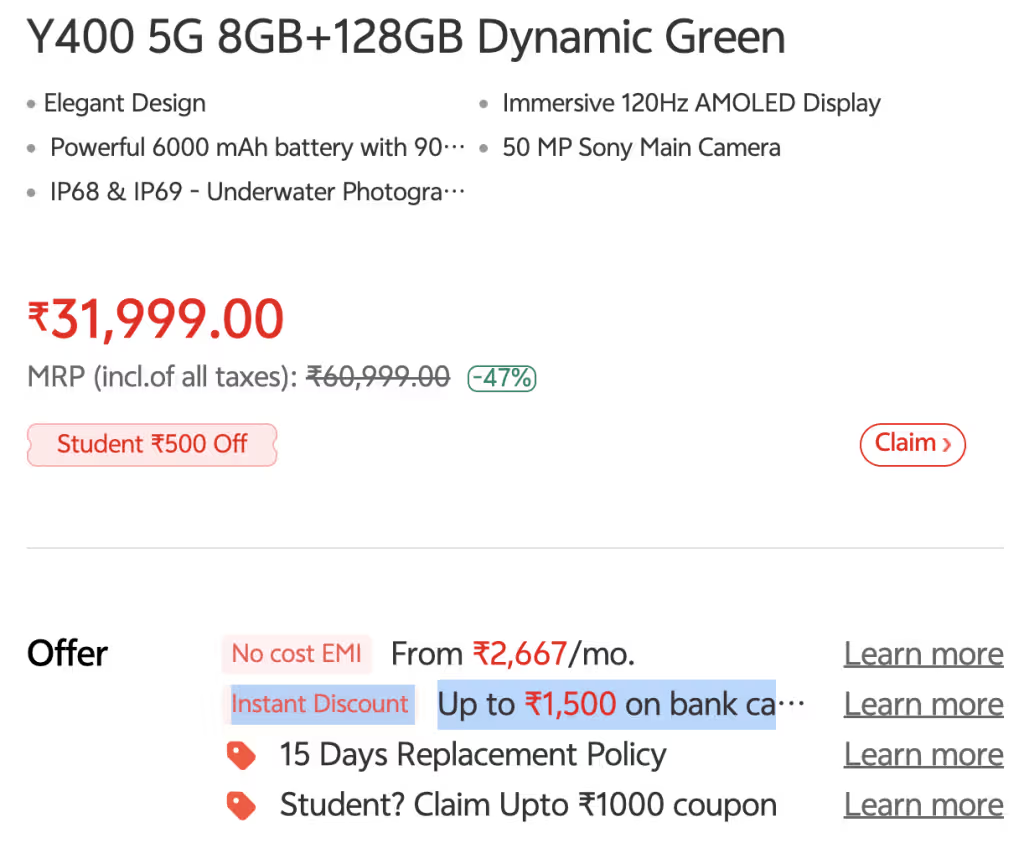
Task: Click the product title Y400 5G Dynamic Green
Action: point(406,37)
